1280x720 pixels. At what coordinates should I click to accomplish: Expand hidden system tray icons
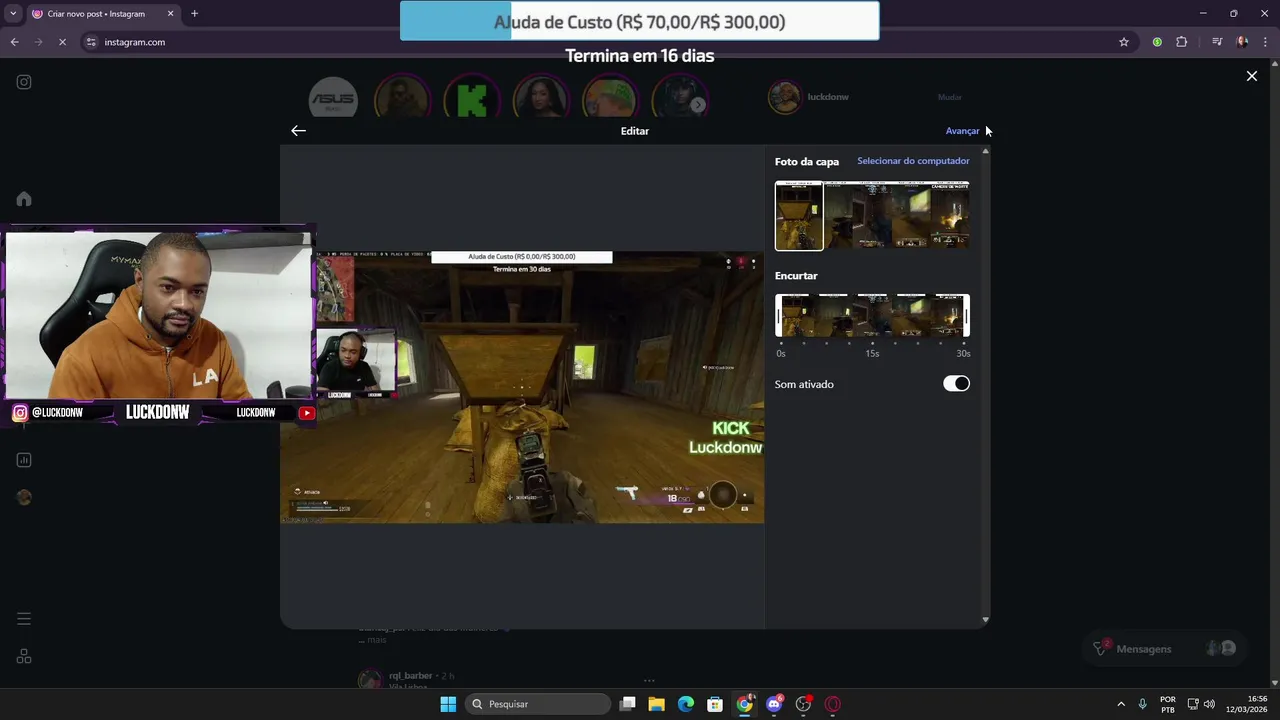point(1121,704)
